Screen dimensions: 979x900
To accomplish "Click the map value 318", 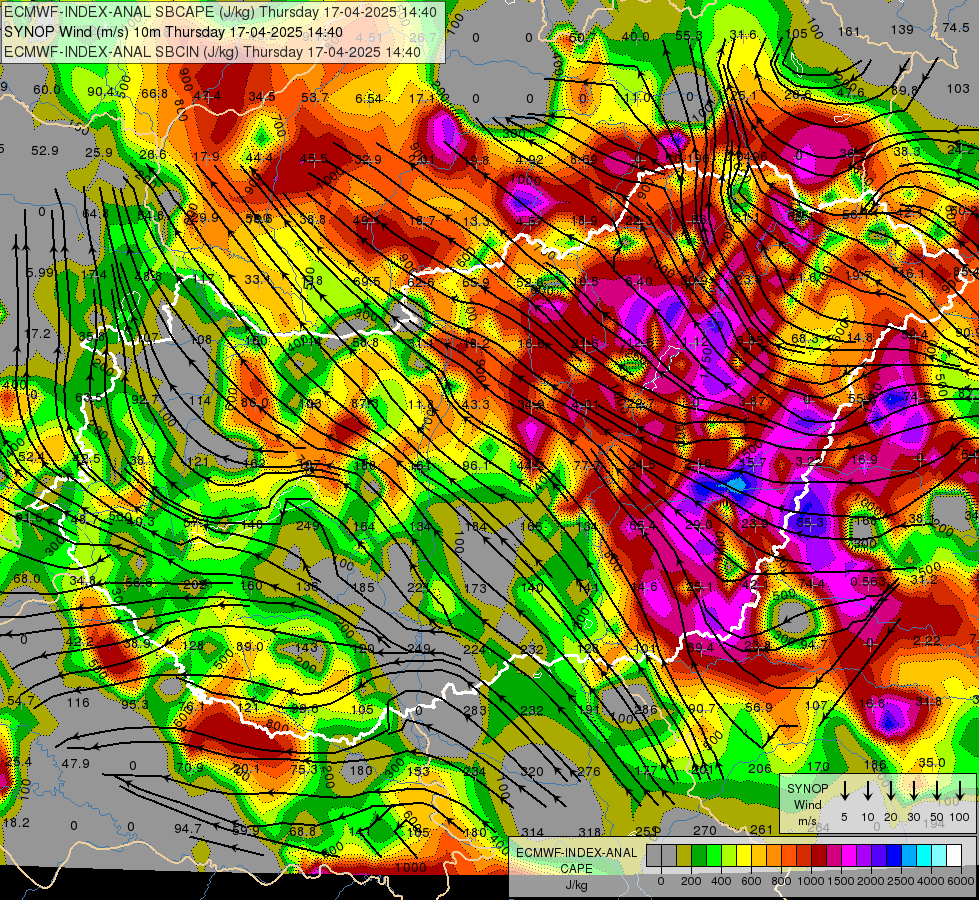I will click(x=589, y=832).
